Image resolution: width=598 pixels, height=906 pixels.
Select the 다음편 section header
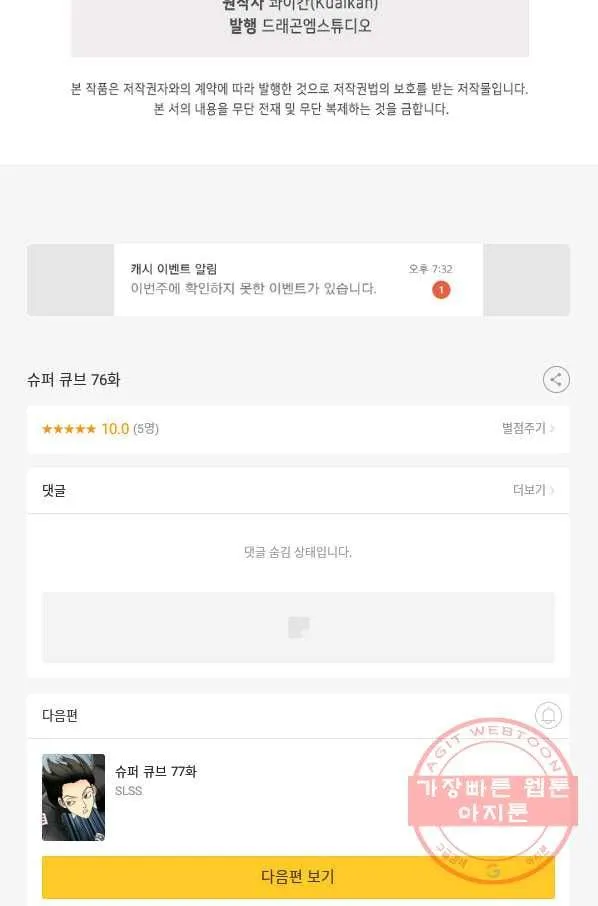(60, 715)
